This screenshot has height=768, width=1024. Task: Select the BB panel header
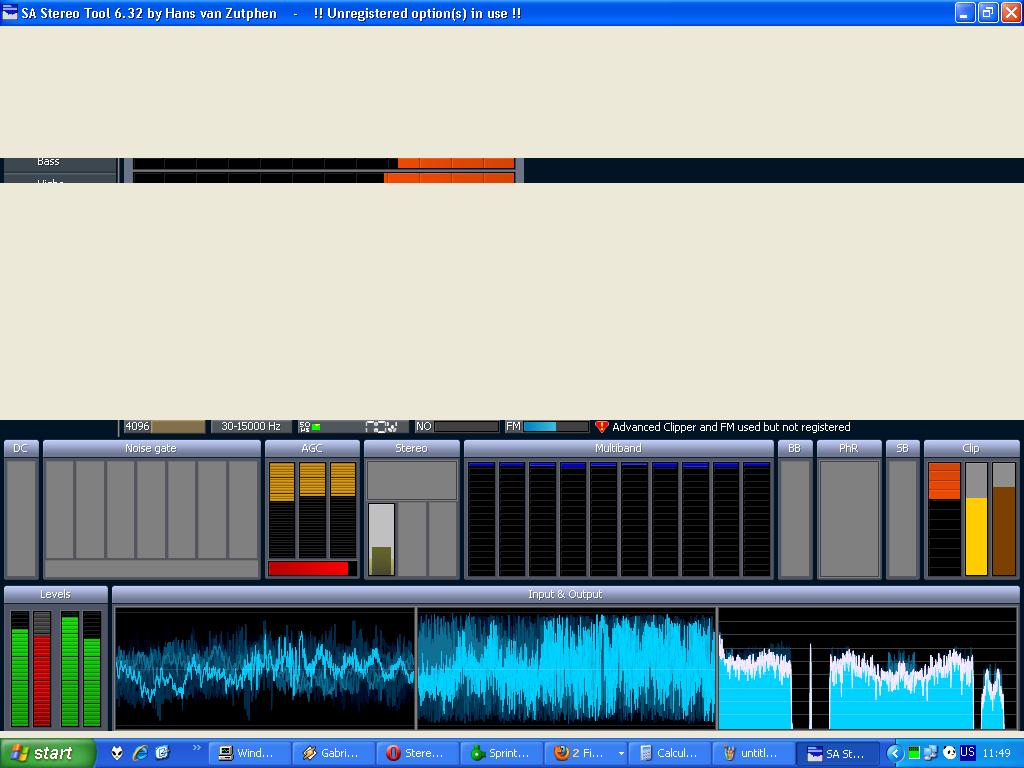click(x=795, y=448)
